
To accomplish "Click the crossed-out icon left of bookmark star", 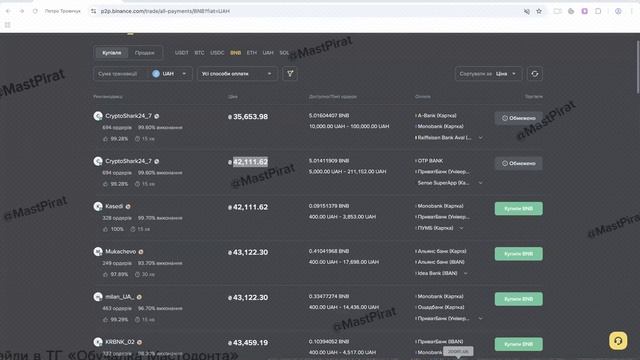I will (527, 11).
